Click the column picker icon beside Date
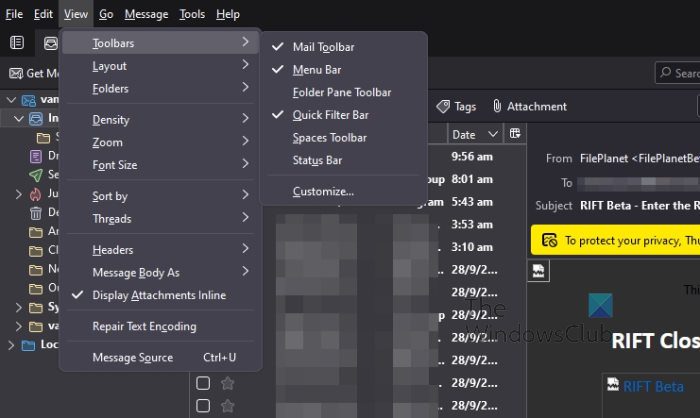 (515, 134)
